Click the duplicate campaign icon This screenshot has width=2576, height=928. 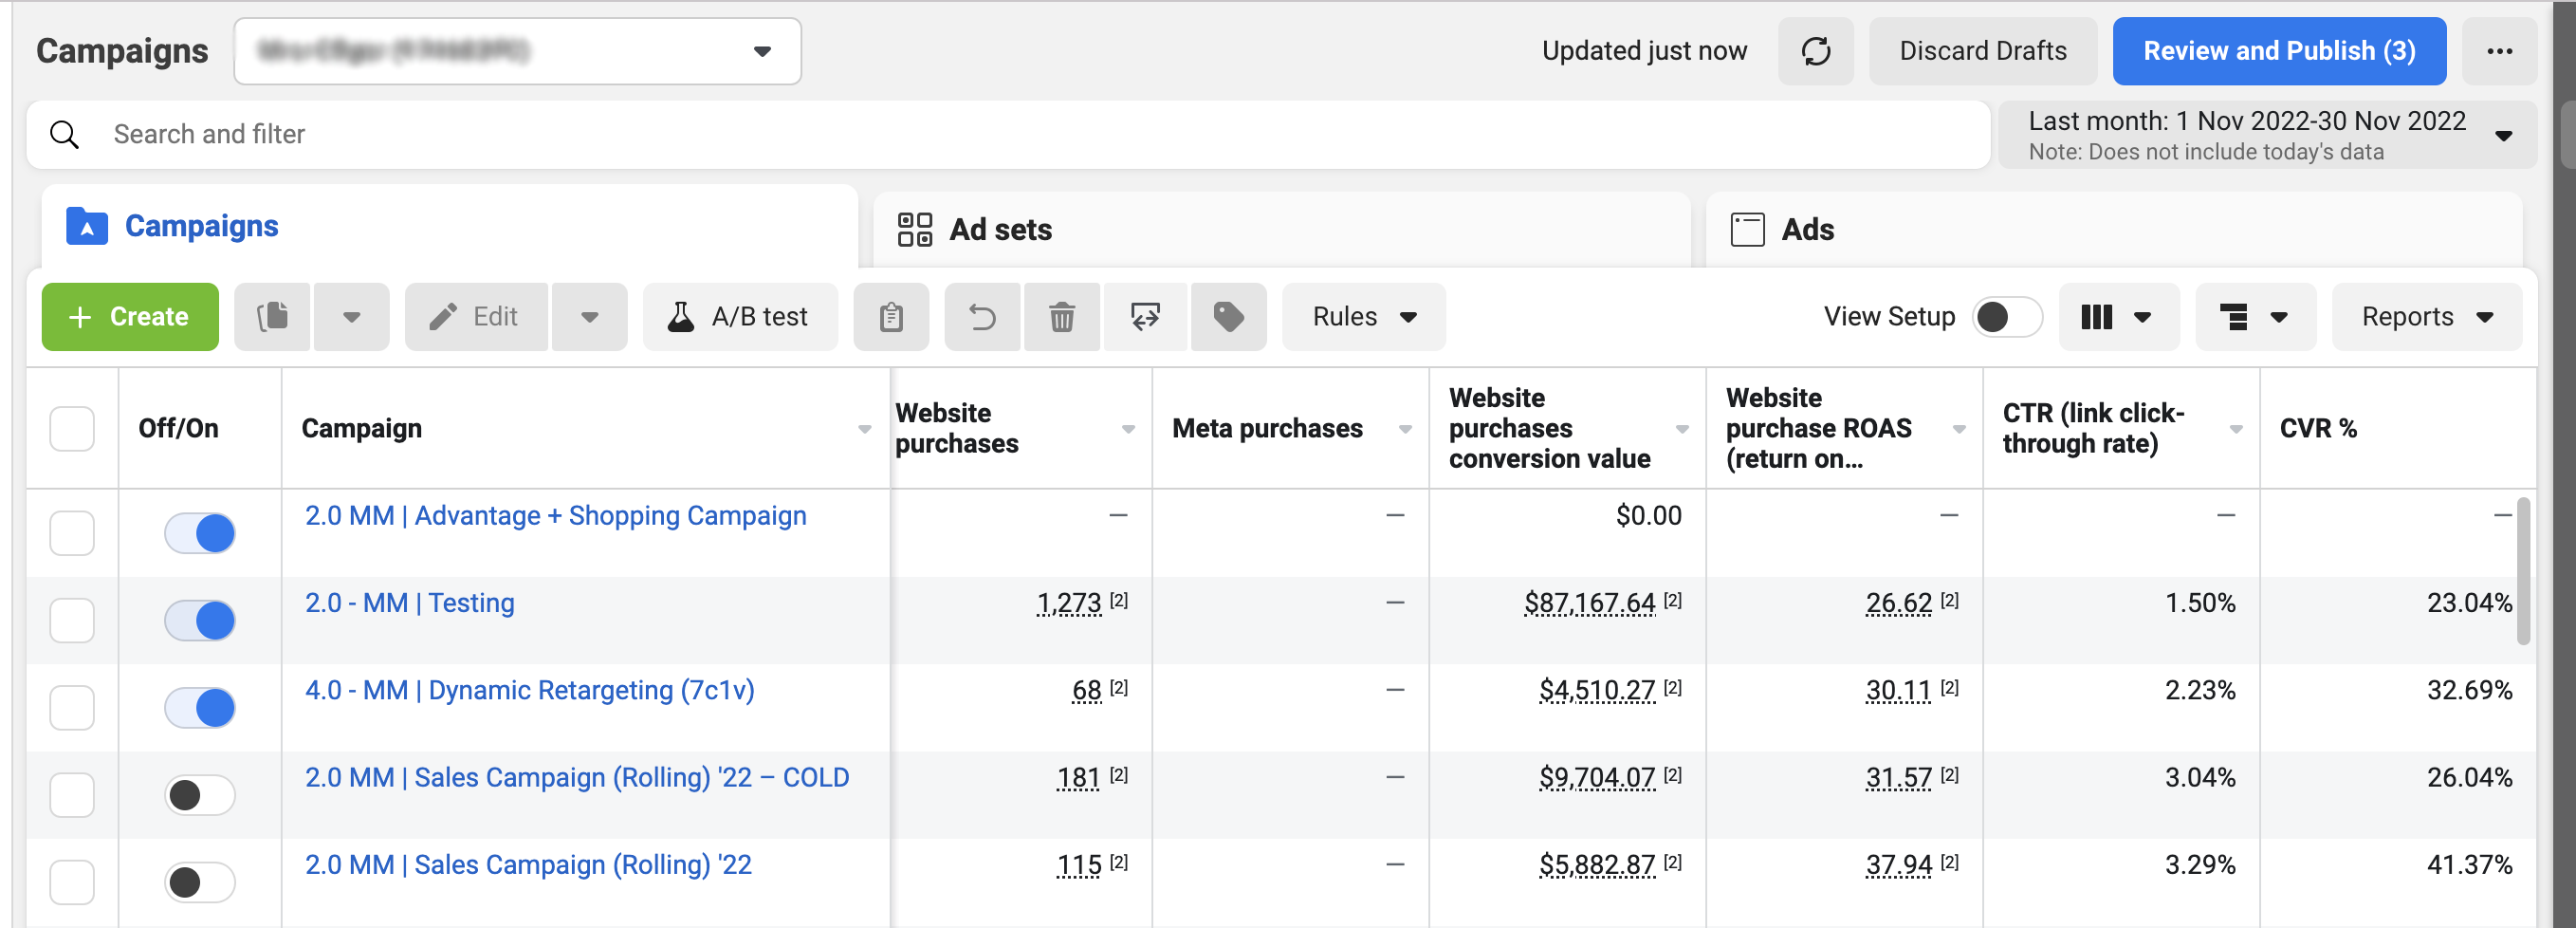tap(272, 317)
